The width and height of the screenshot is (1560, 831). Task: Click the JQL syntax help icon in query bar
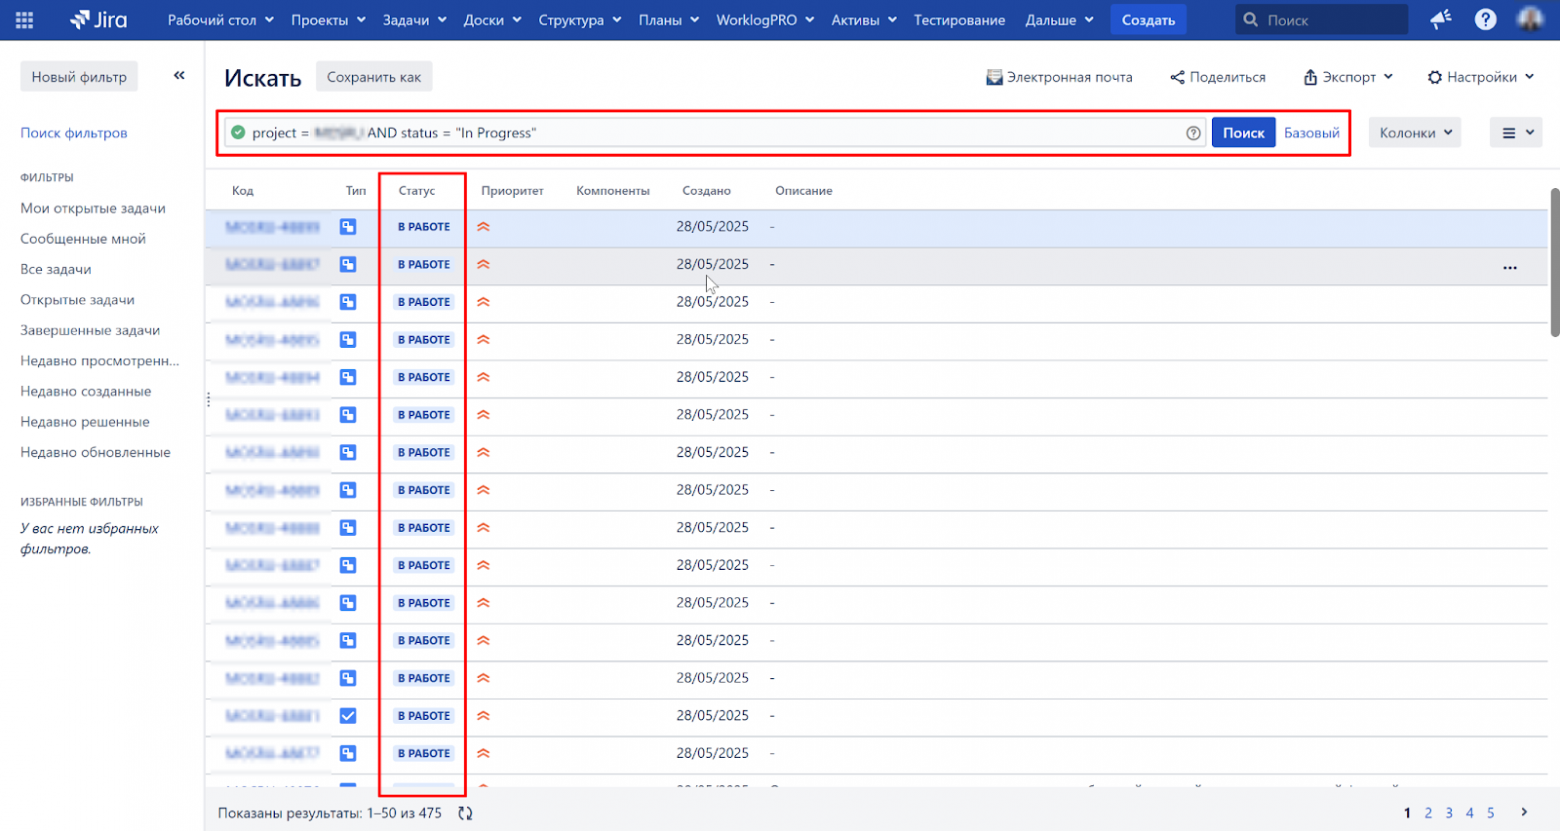pos(1193,131)
